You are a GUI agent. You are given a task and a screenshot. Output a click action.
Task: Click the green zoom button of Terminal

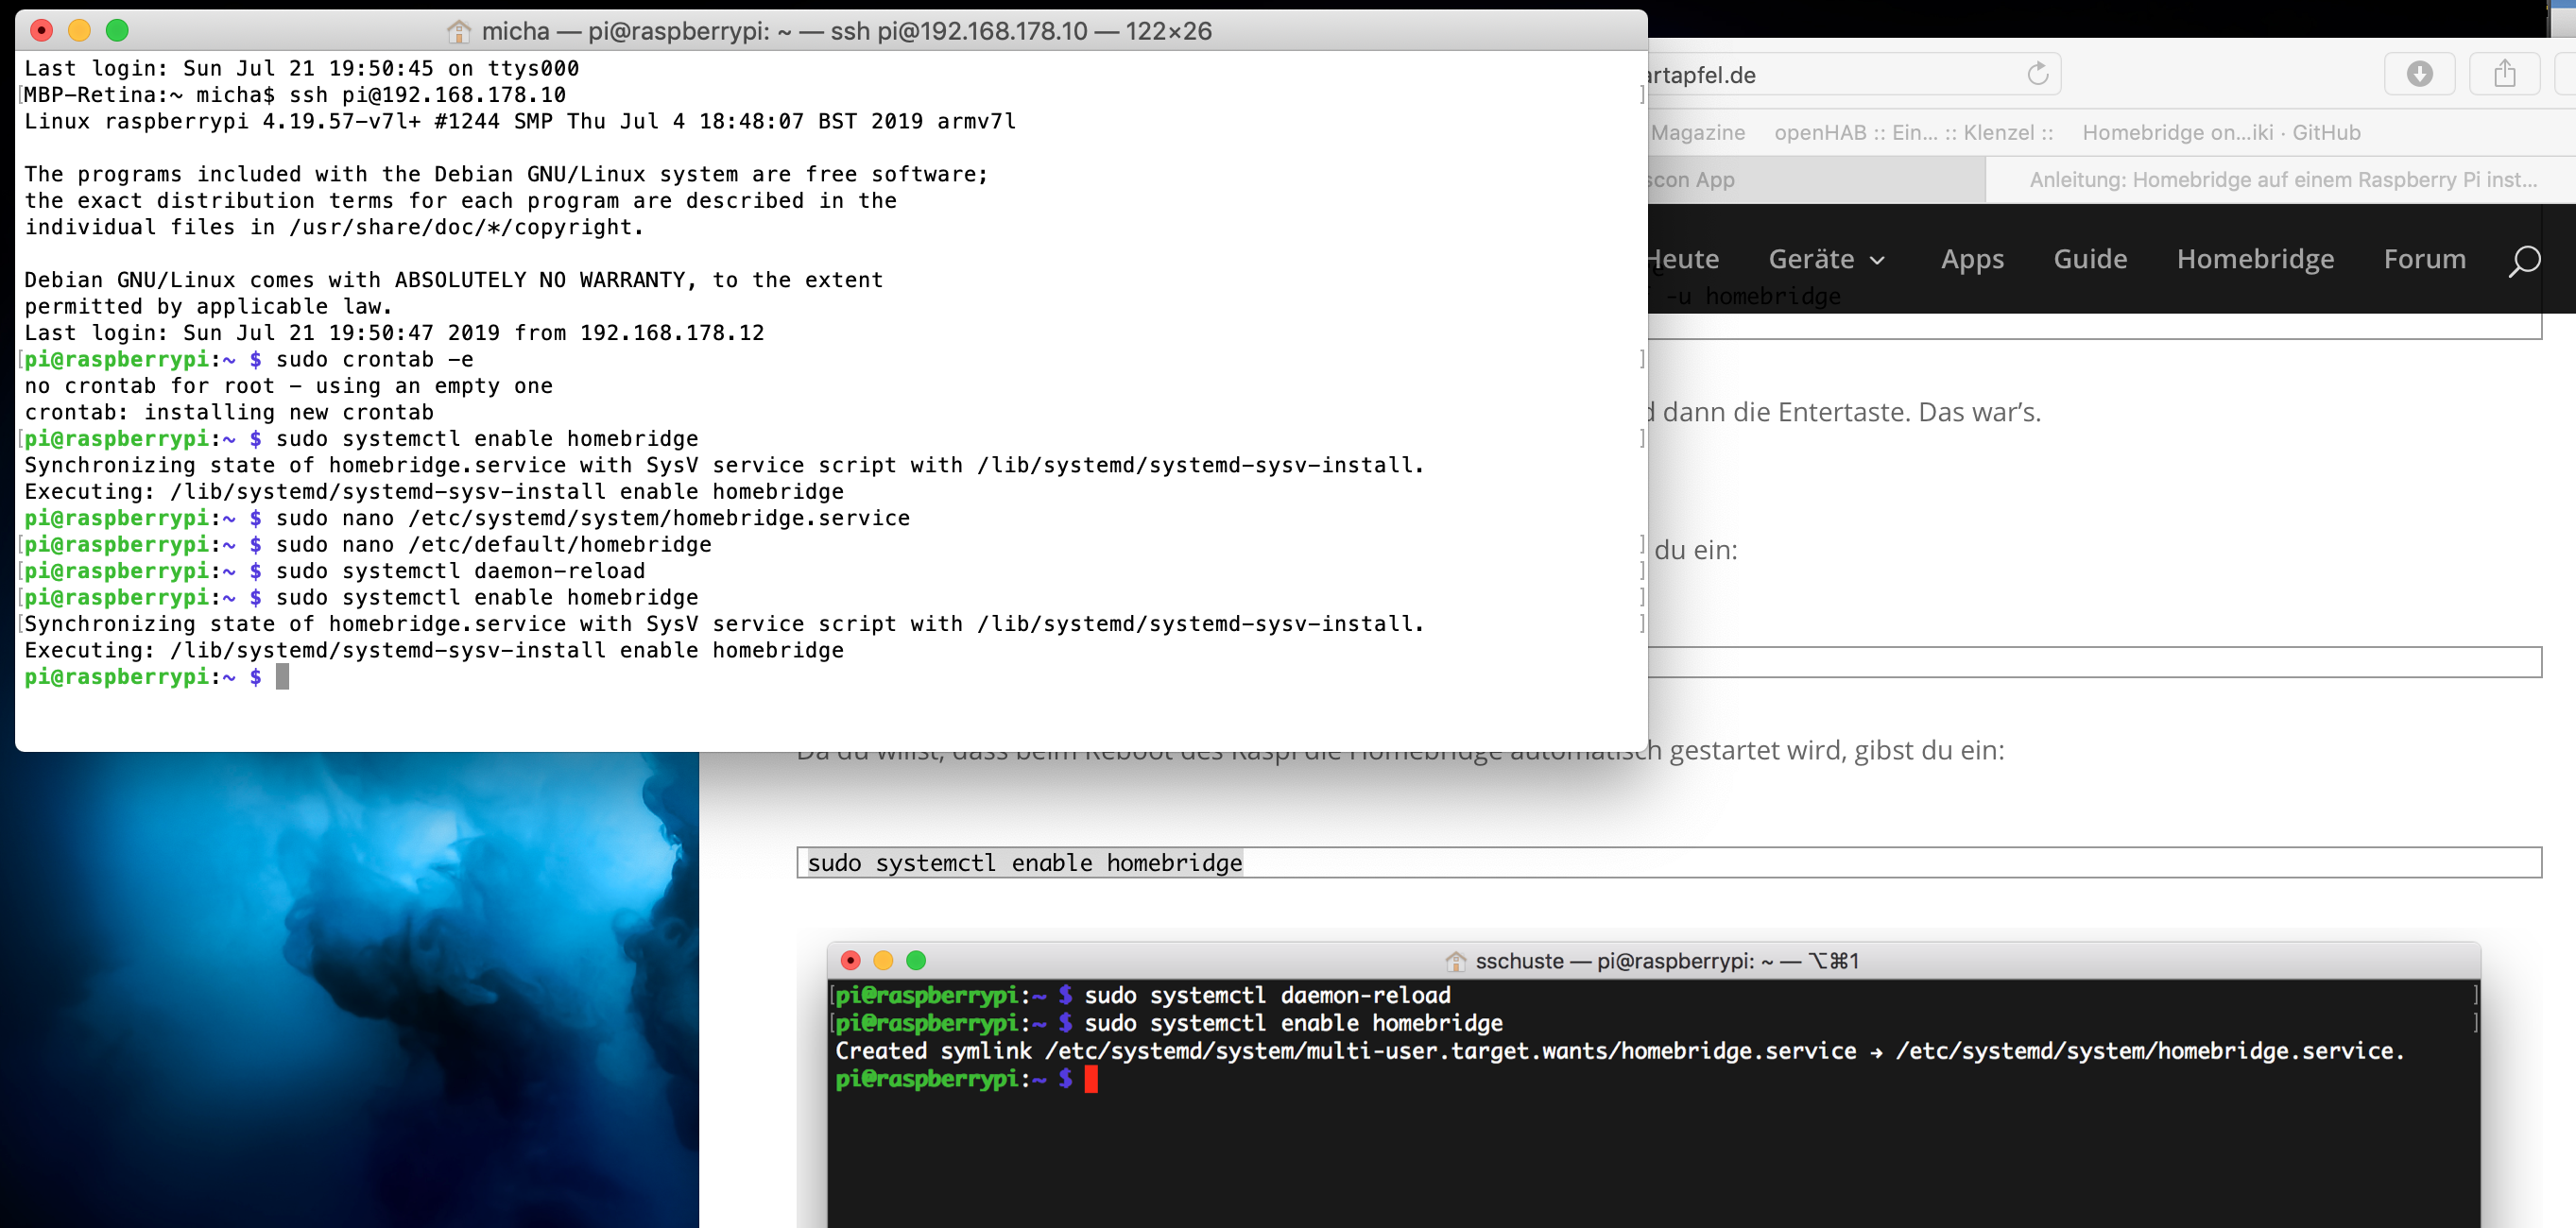pos(117,30)
